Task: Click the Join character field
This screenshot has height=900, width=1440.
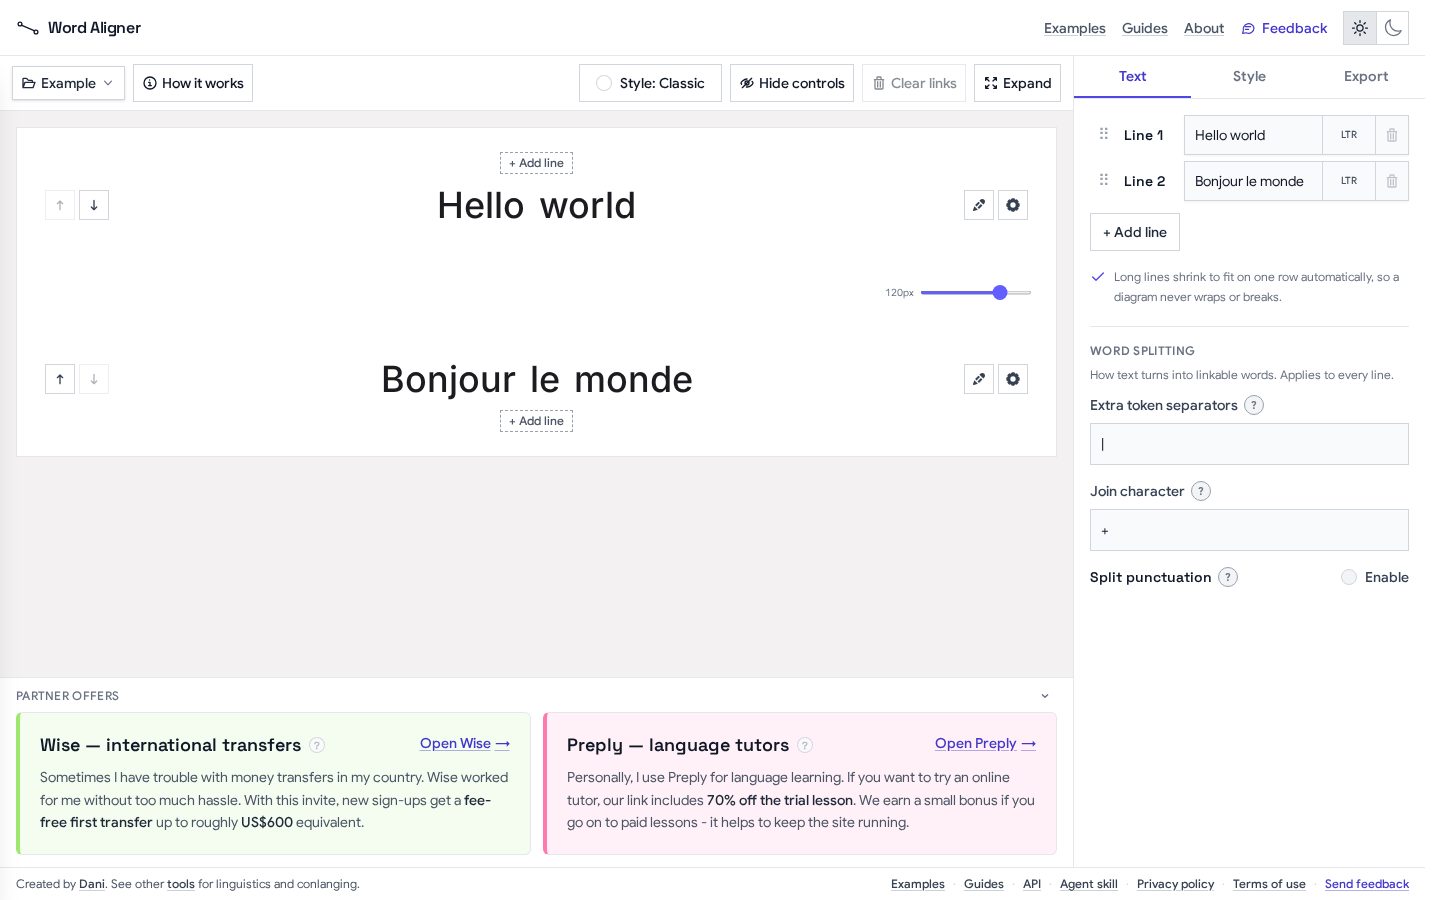Action: click(1249, 530)
